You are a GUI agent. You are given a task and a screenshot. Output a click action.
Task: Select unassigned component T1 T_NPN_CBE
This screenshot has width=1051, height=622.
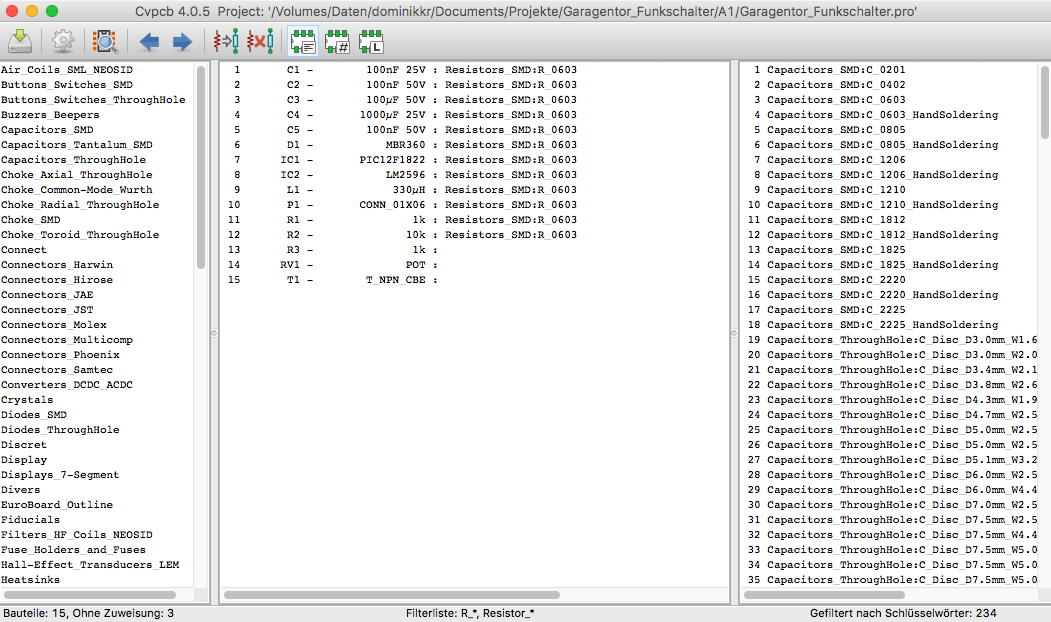coord(332,280)
